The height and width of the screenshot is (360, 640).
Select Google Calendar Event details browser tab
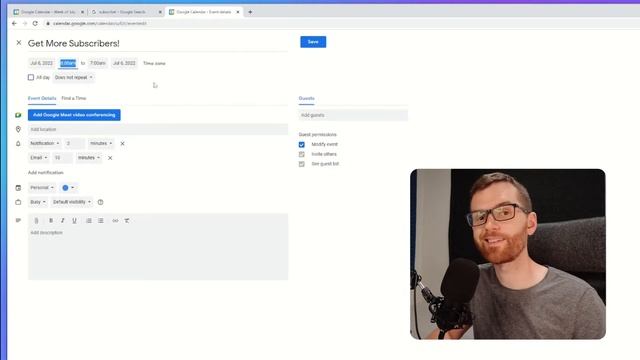(x=204, y=12)
